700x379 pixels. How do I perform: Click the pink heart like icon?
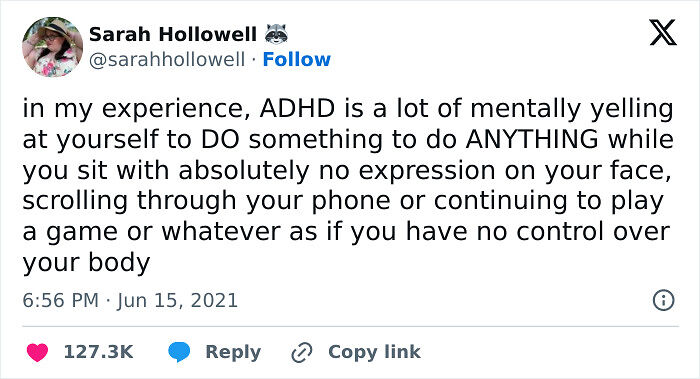pos(38,352)
